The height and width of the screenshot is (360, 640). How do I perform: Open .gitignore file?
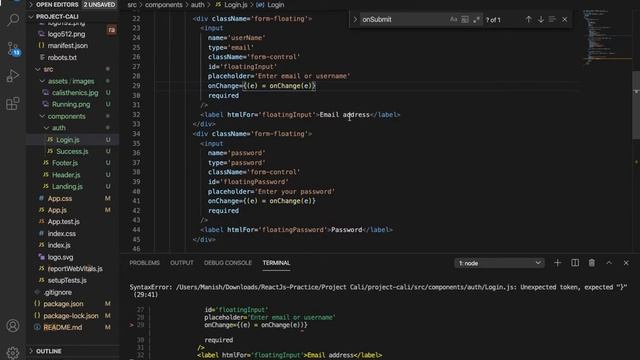pyautogui.click(x=73, y=292)
